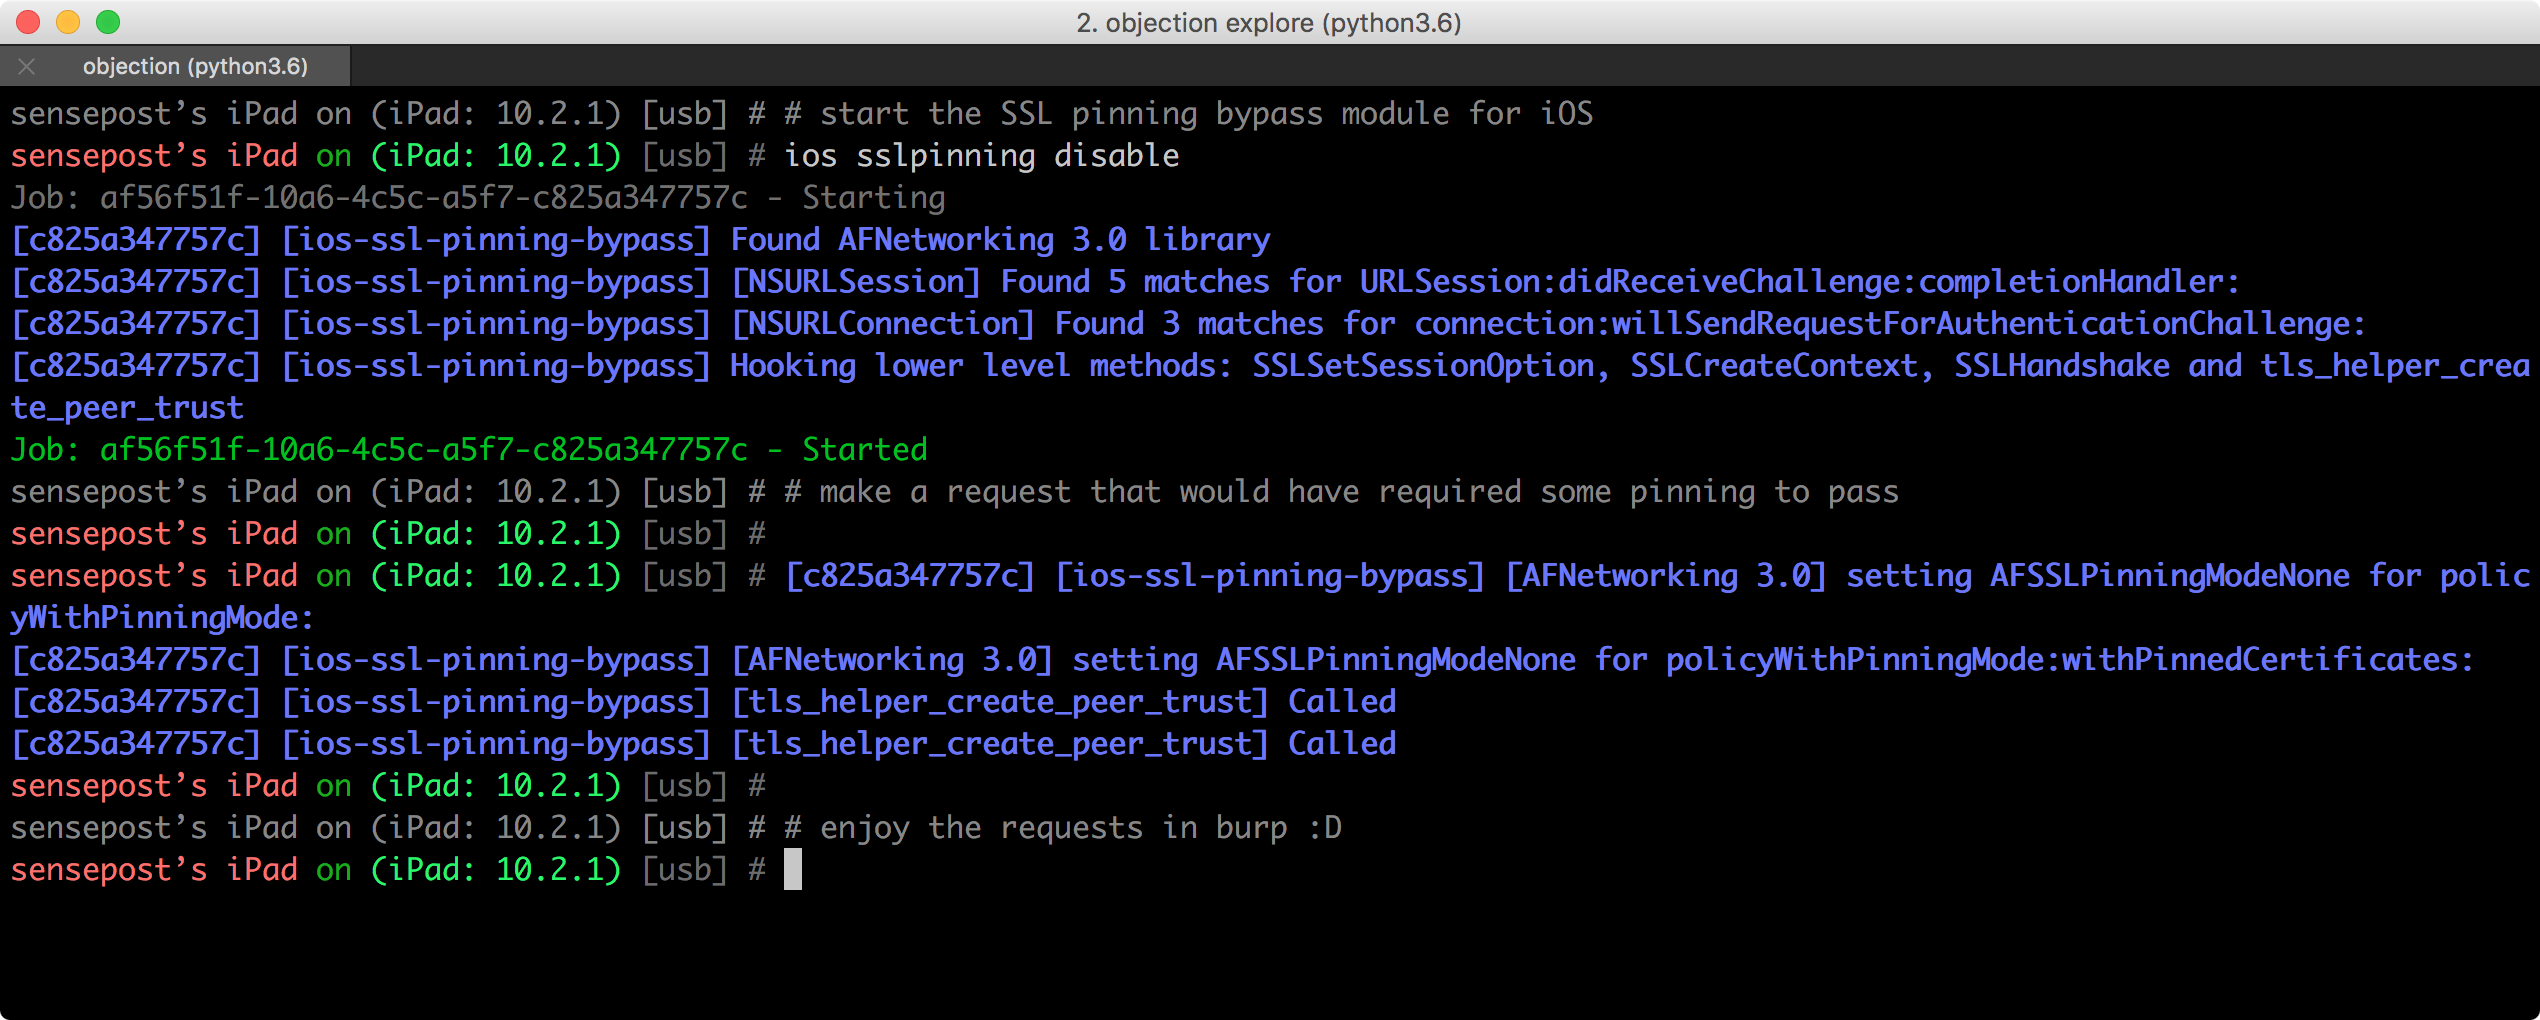
Task: Select the objection (python3.6) tab
Action: pos(176,66)
